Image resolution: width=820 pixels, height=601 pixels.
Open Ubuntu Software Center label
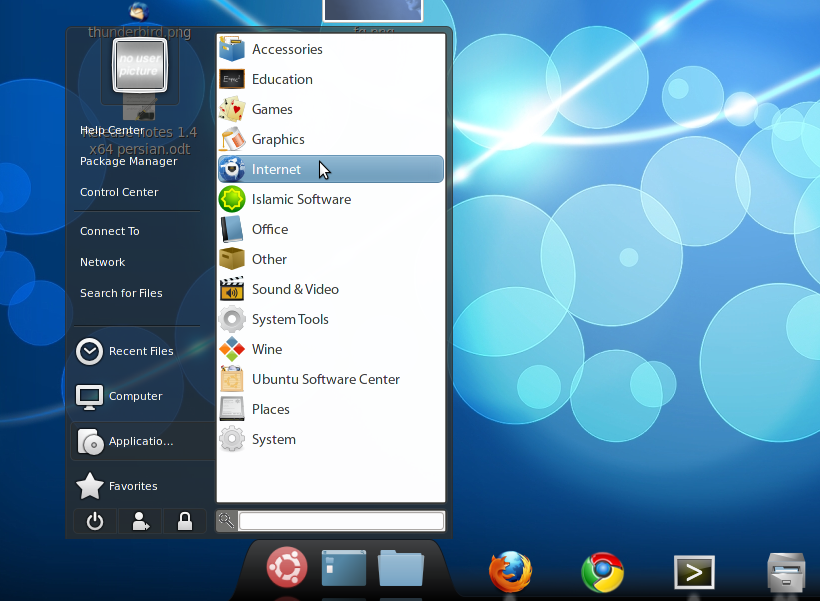(326, 379)
